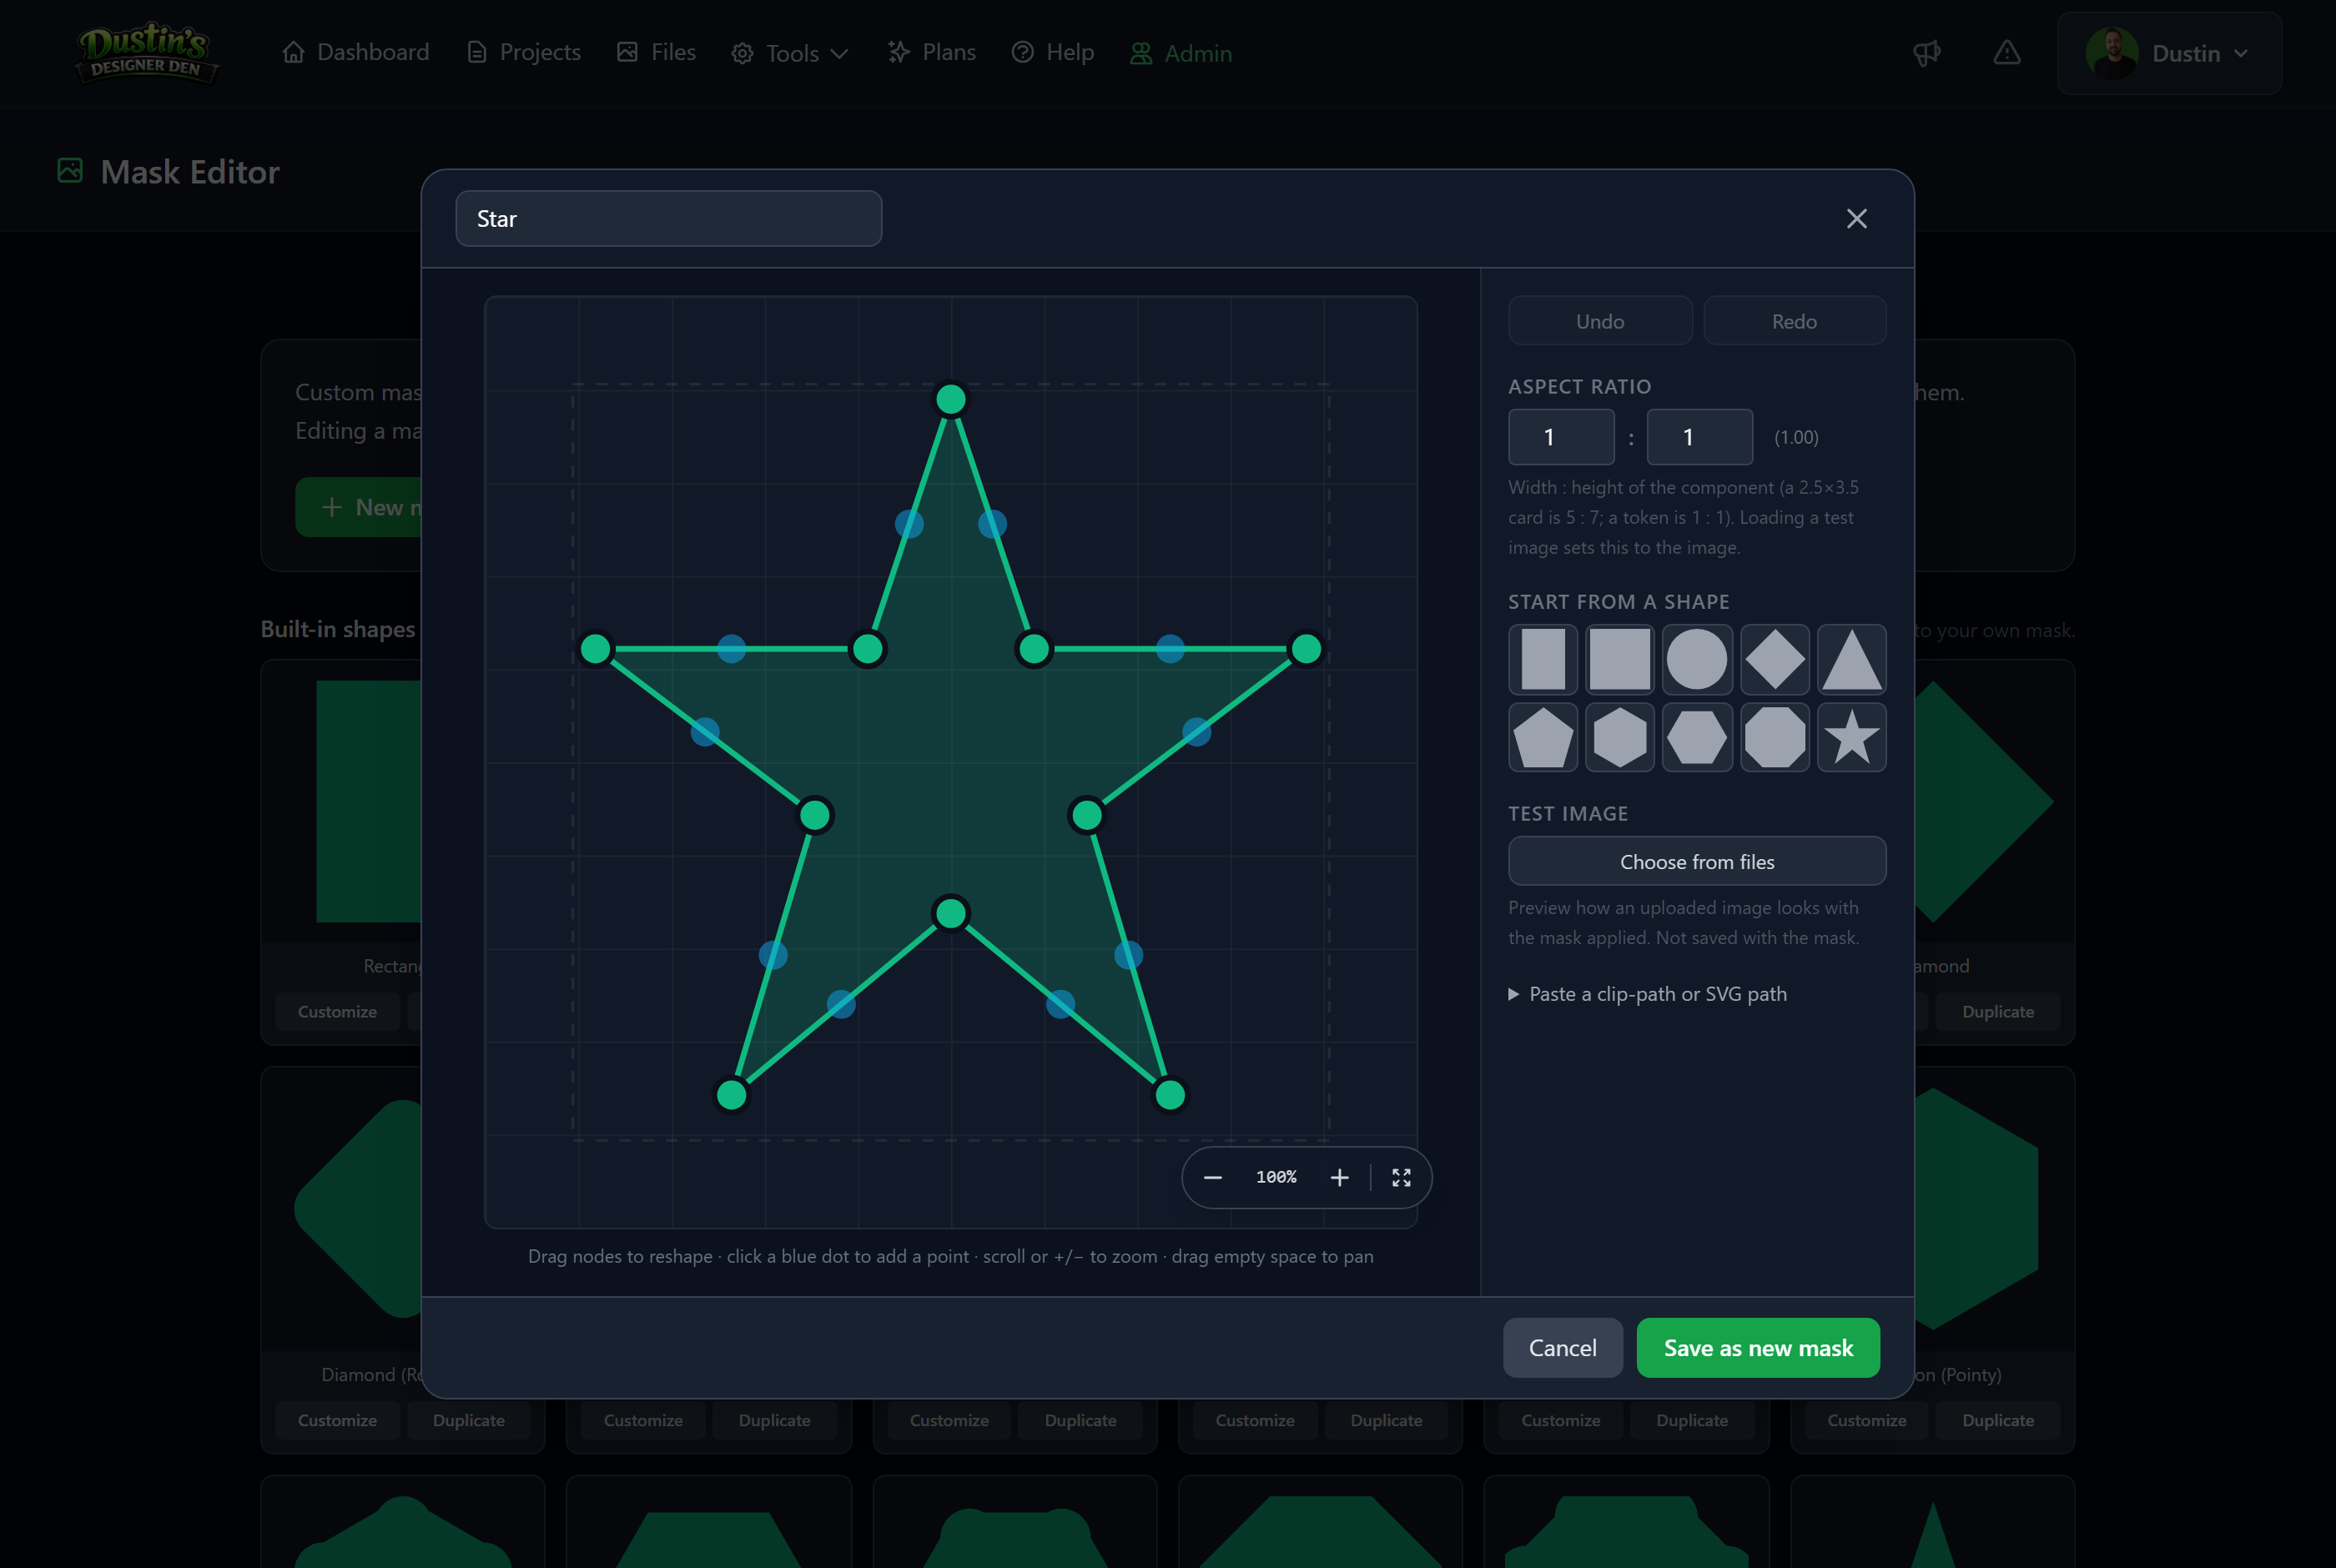
Task: Click Duplicate under the Diamond shape card
Action: [x=1997, y=1012]
